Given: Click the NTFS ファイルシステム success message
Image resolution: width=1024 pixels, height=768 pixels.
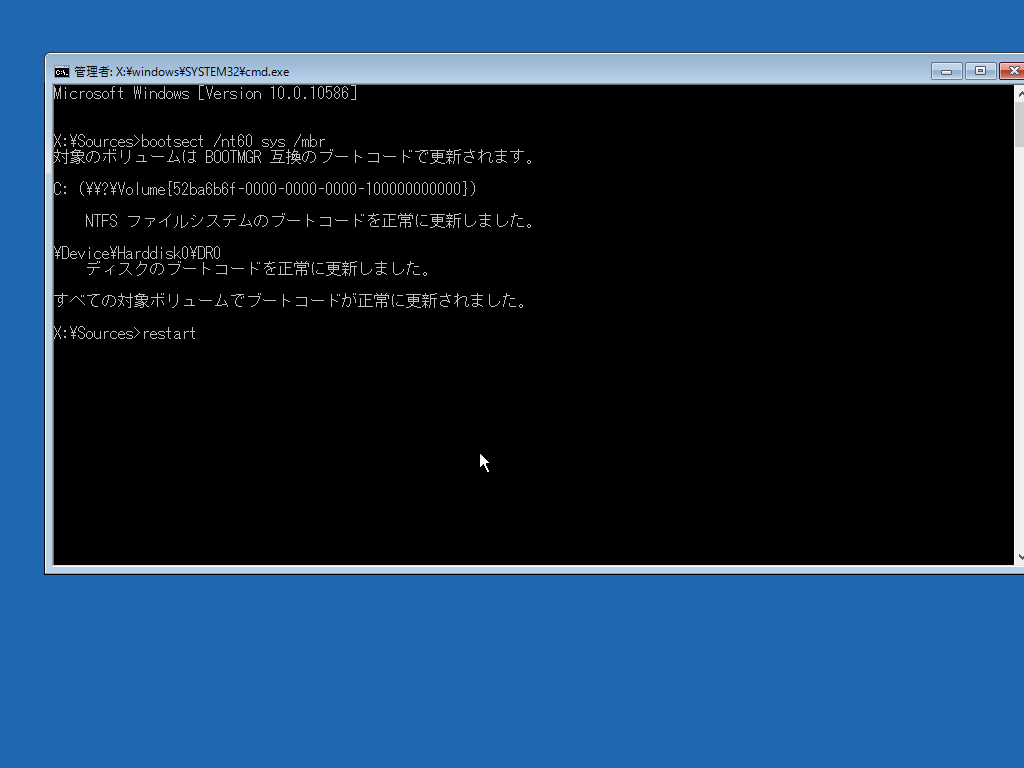Looking at the screenshot, I should coord(310,221).
